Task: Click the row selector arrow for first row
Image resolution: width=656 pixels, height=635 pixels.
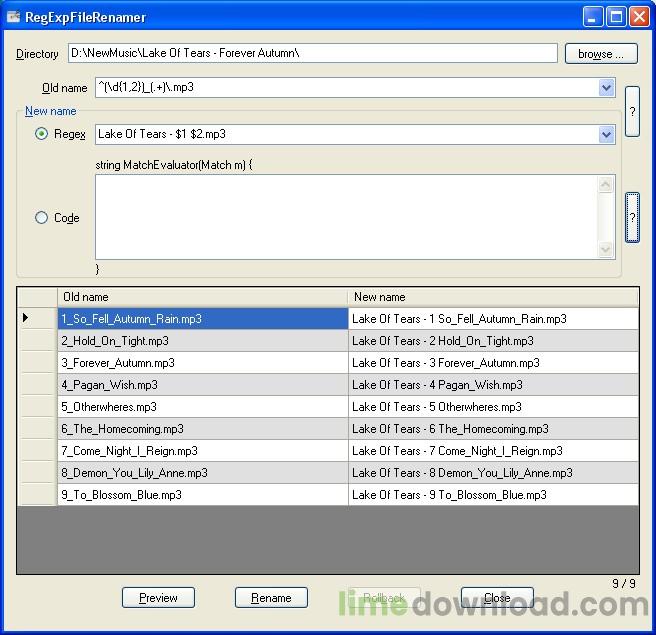Action: (26, 318)
